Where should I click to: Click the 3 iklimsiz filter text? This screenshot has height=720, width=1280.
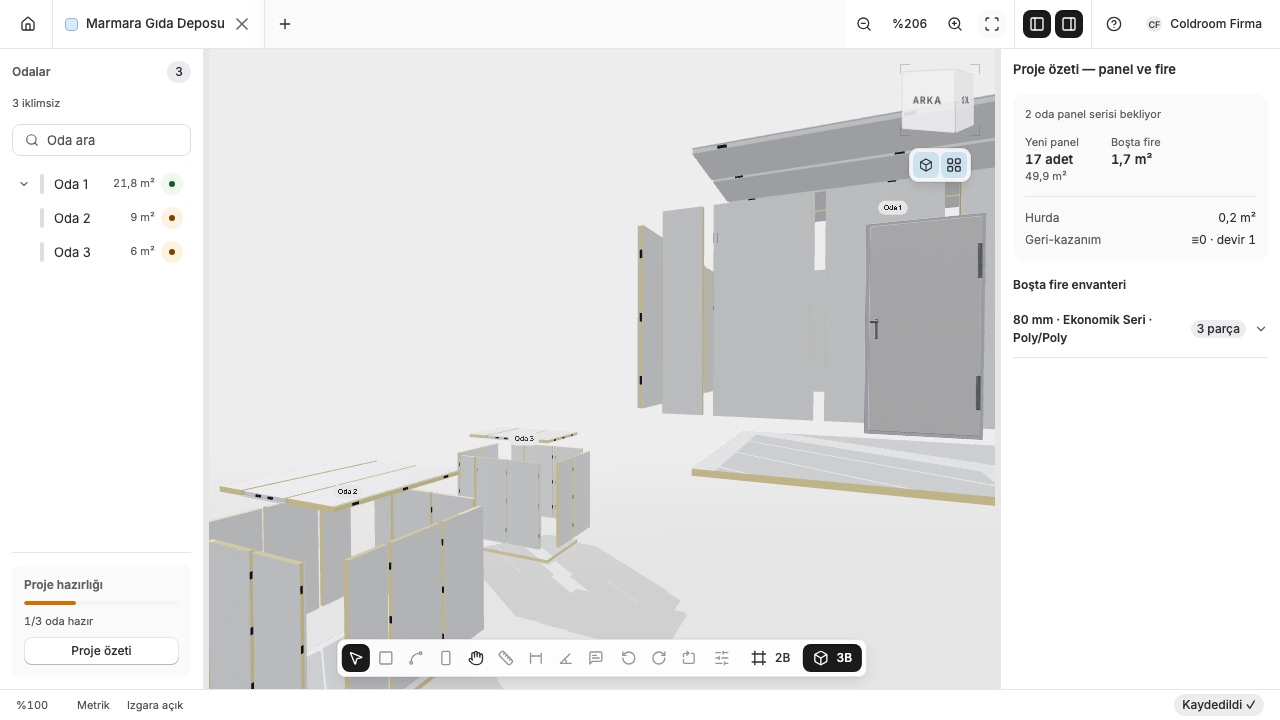[x=36, y=103]
